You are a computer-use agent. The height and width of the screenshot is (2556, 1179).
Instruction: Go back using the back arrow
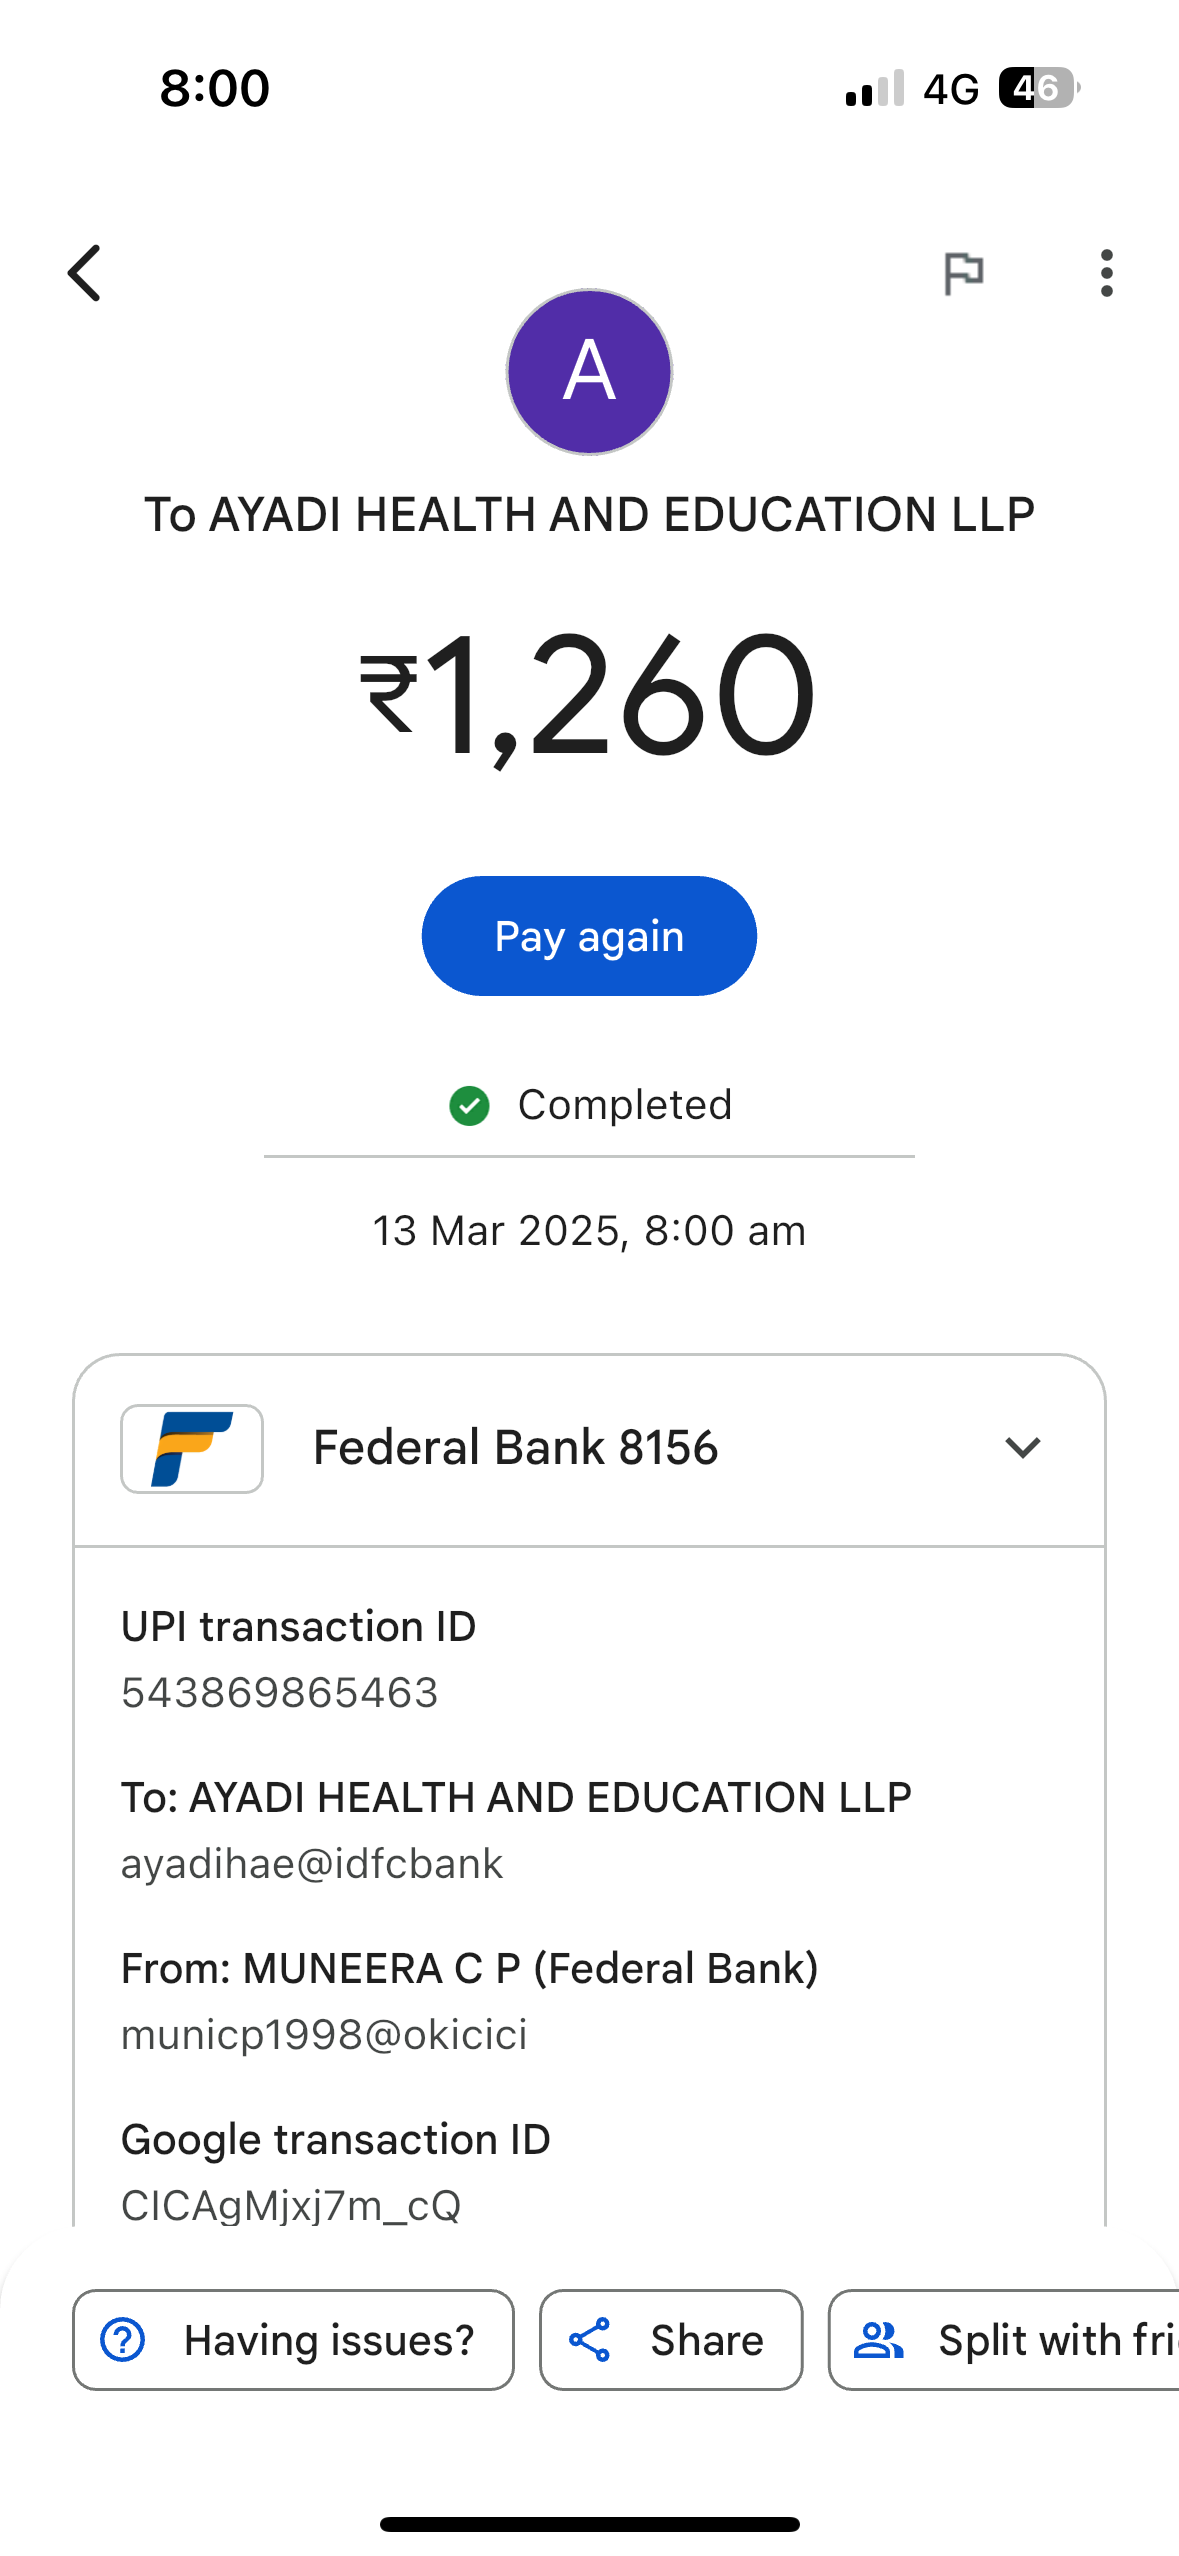click(x=85, y=273)
